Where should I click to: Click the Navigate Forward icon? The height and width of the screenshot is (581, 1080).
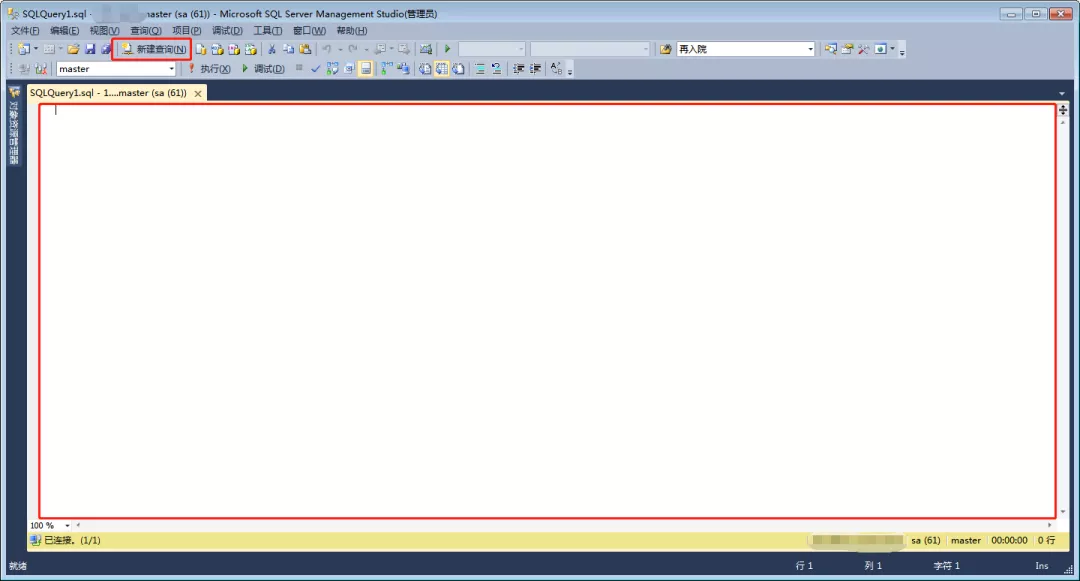tap(404, 49)
